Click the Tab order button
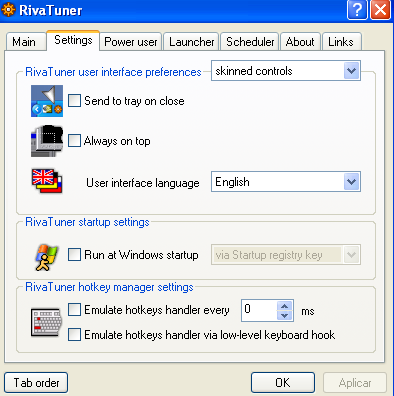 (36, 383)
